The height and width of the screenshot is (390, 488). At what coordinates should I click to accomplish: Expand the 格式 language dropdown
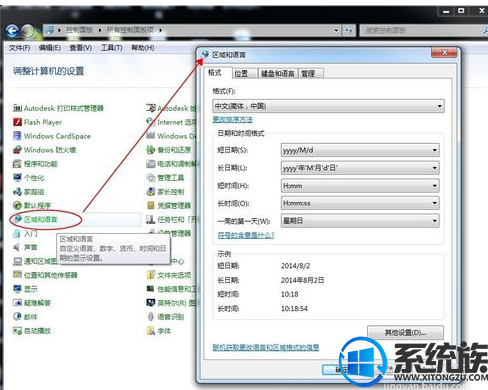[328, 106]
